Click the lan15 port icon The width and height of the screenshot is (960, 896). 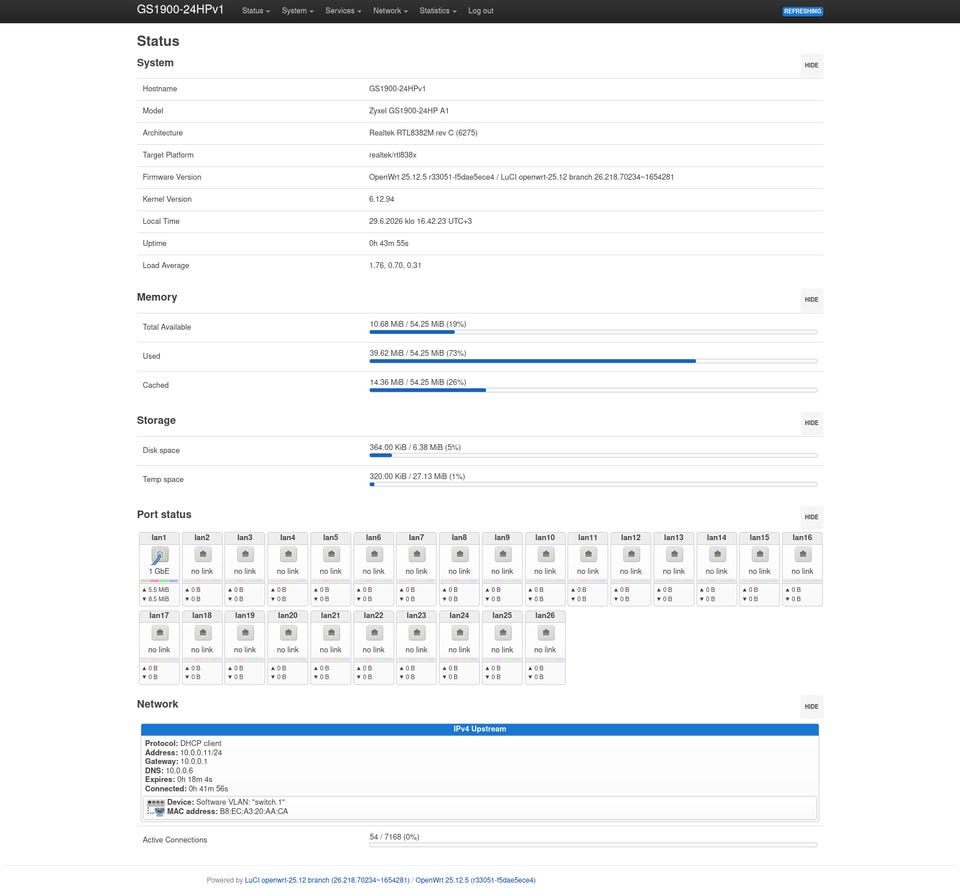(x=759, y=554)
